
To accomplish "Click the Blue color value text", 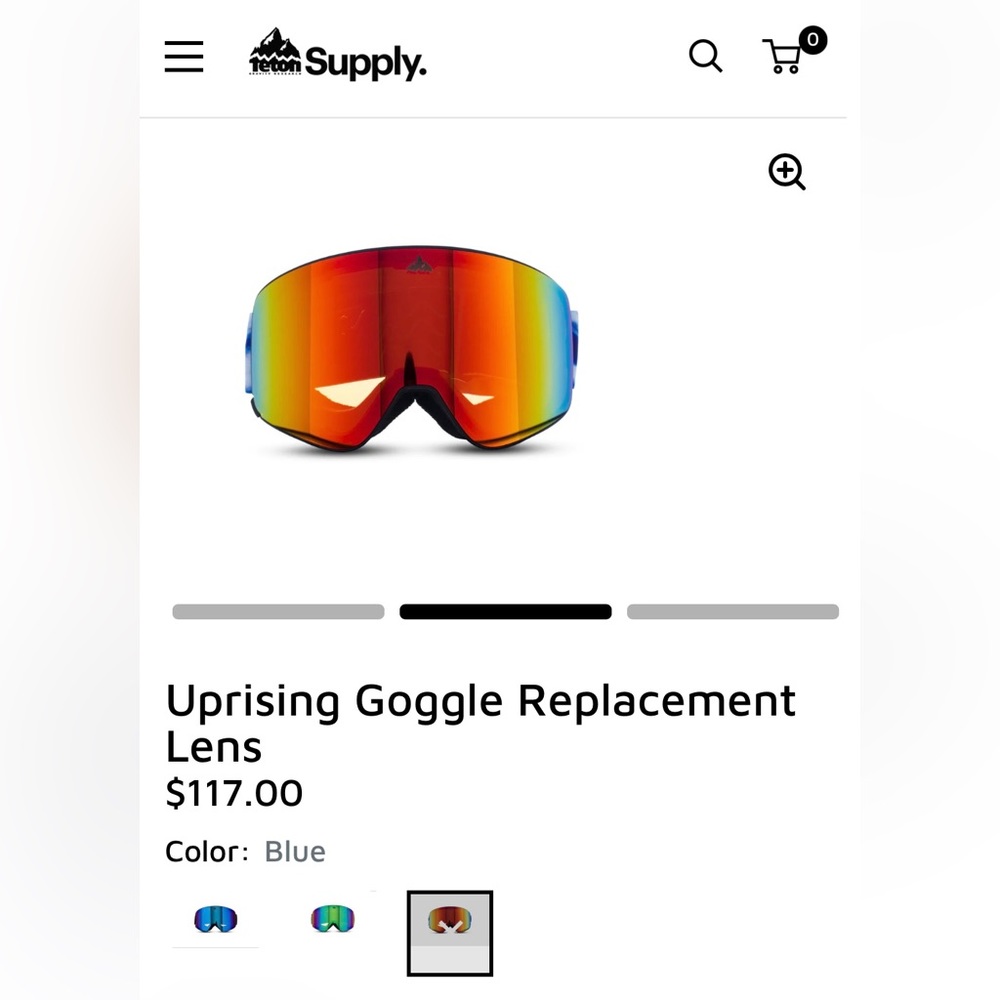I will tap(294, 851).
